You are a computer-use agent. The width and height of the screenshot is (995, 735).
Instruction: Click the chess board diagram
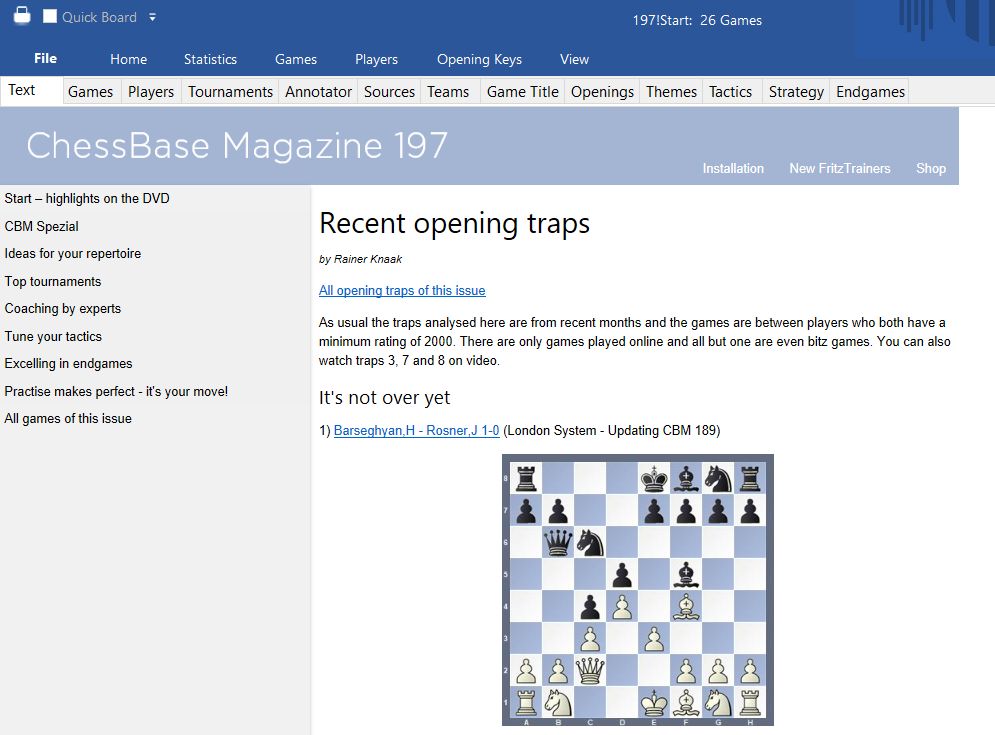pos(637,589)
